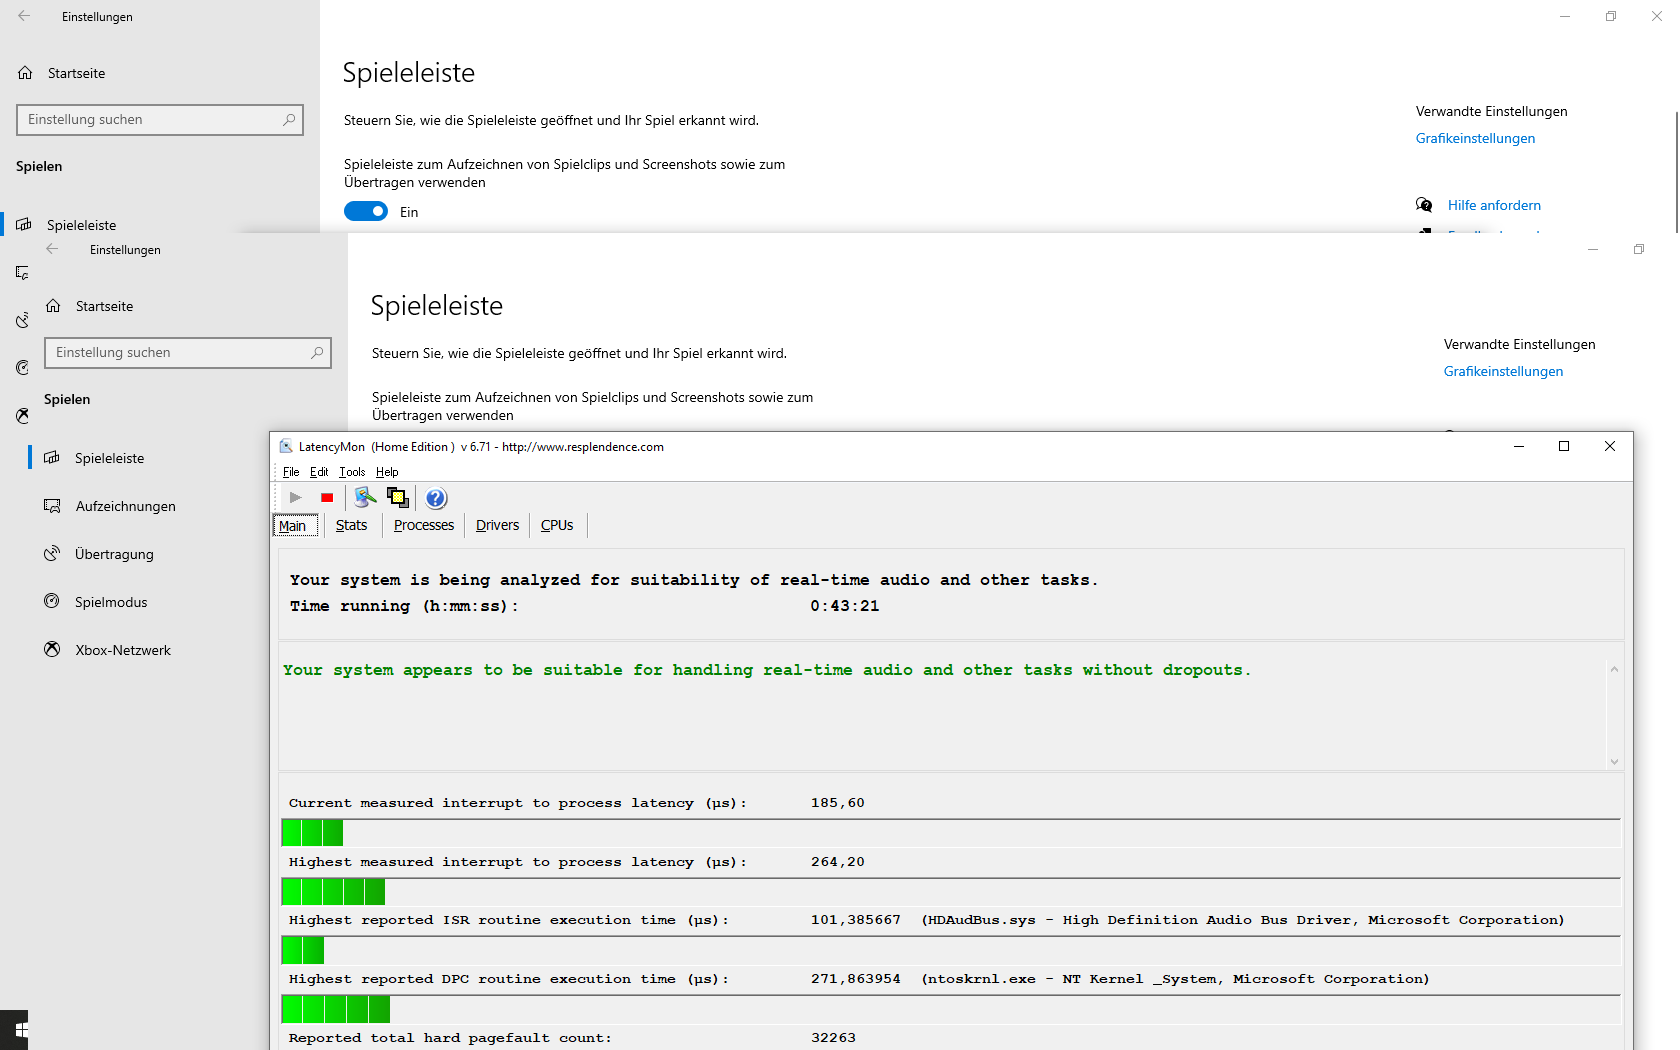Click the up arrow of the LatencyMon message scrollbar
The image size is (1680, 1050).
pos(1614,669)
